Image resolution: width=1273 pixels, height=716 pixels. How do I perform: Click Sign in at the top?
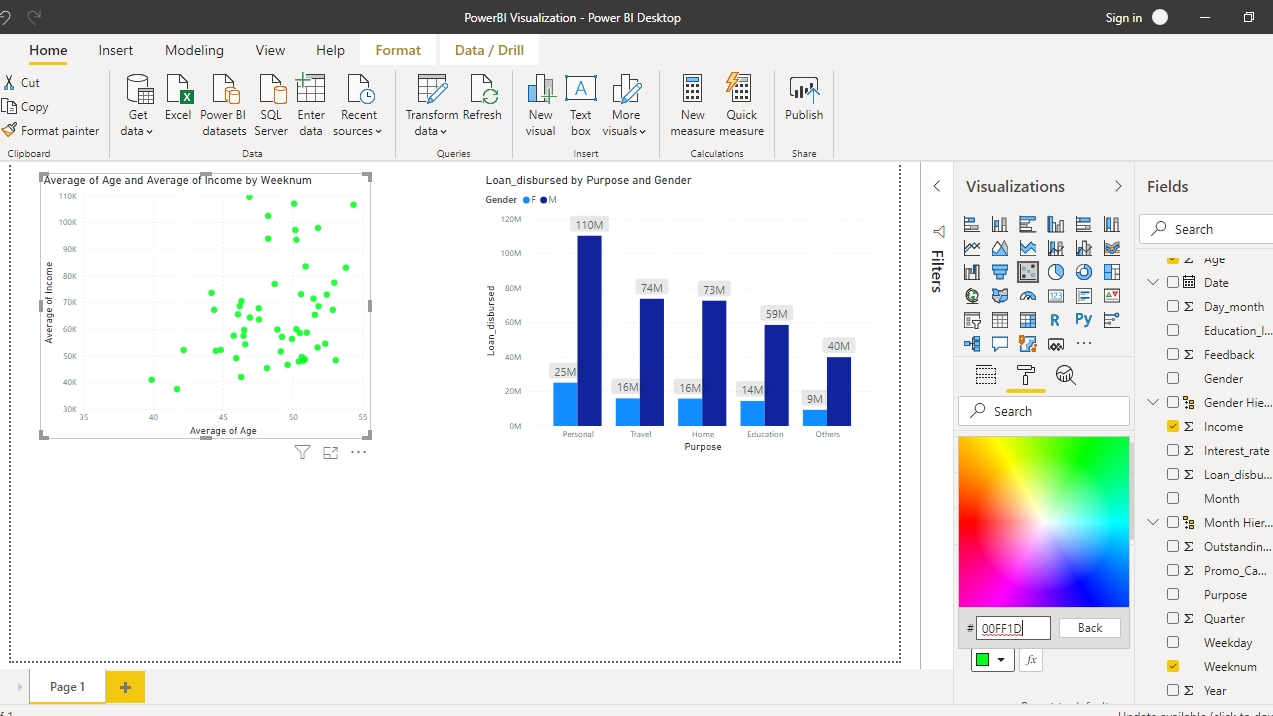point(1123,17)
